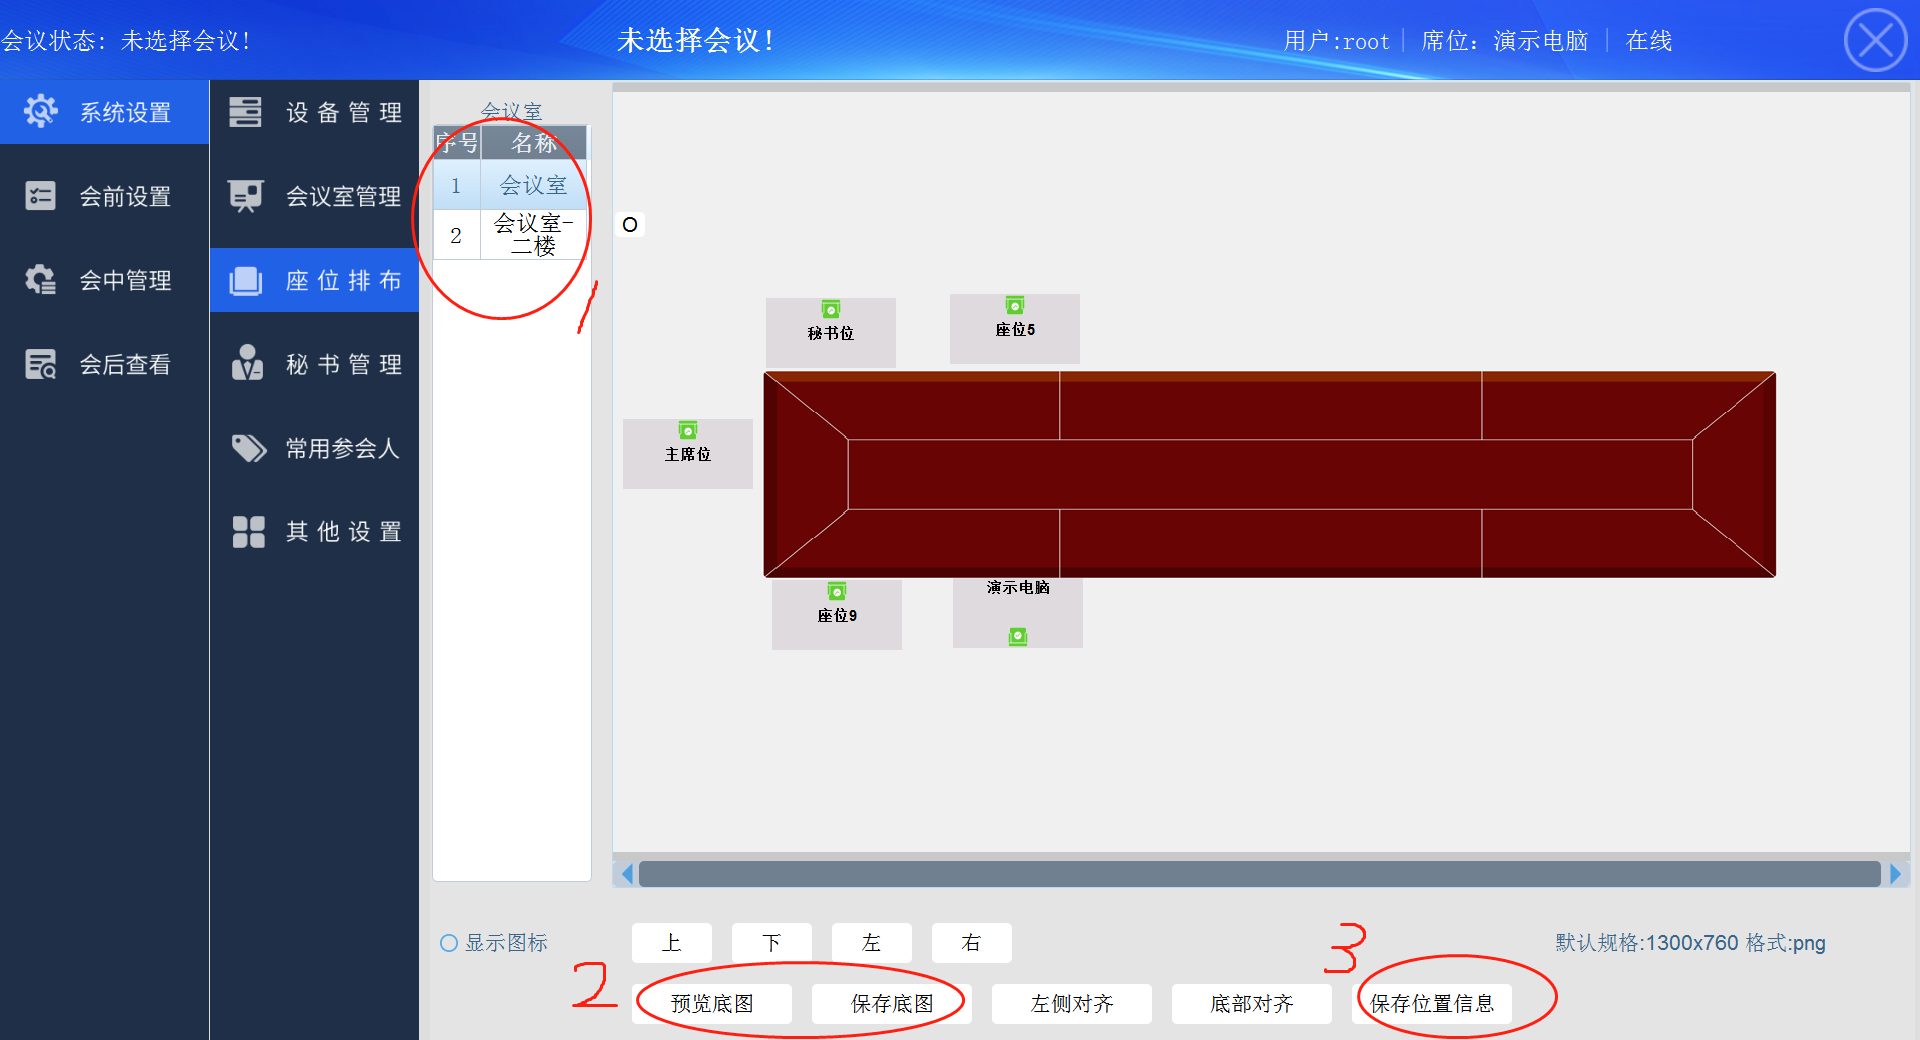Click the 预览底图 button
Viewport: 1920px width, 1040px height.
pyautogui.click(x=712, y=1003)
